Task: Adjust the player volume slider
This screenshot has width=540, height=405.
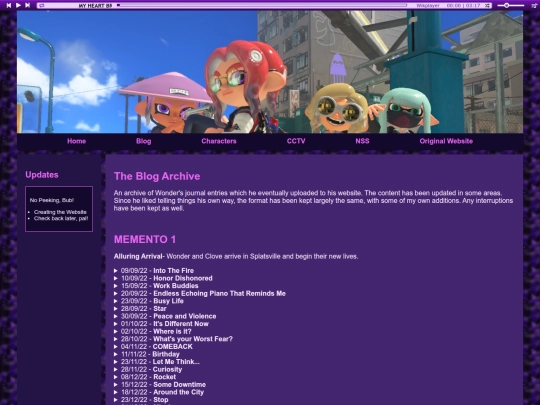Action: [x=511, y=6]
